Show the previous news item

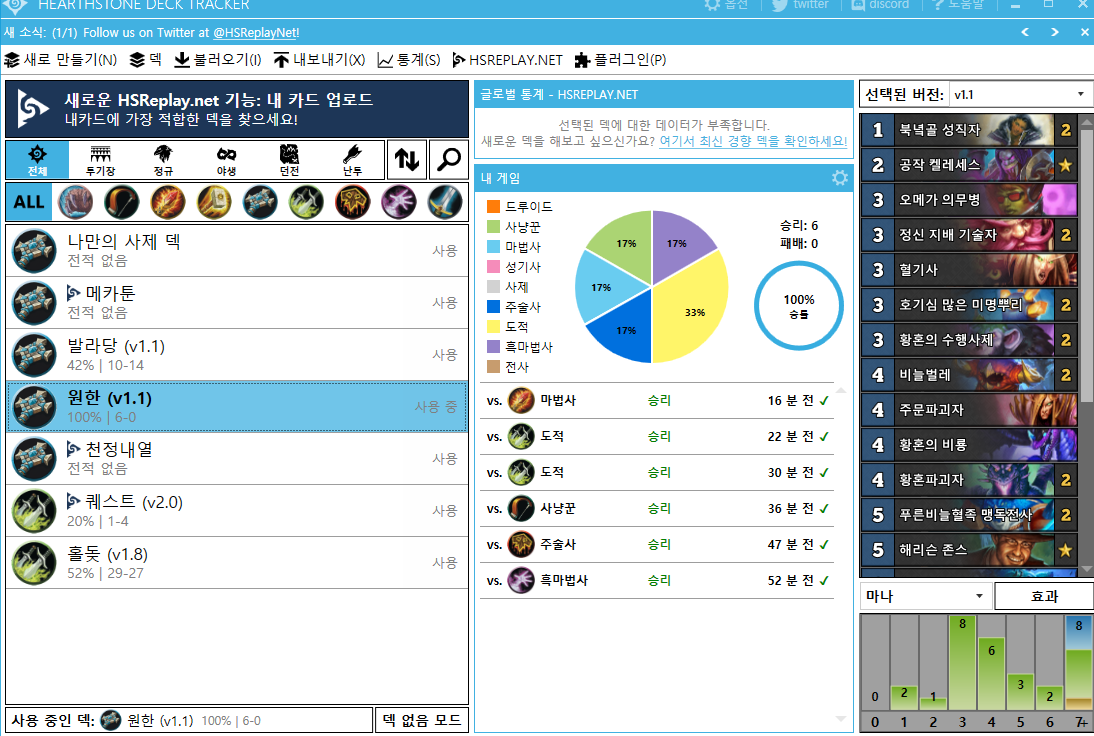pyautogui.click(x=1025, y=32)
